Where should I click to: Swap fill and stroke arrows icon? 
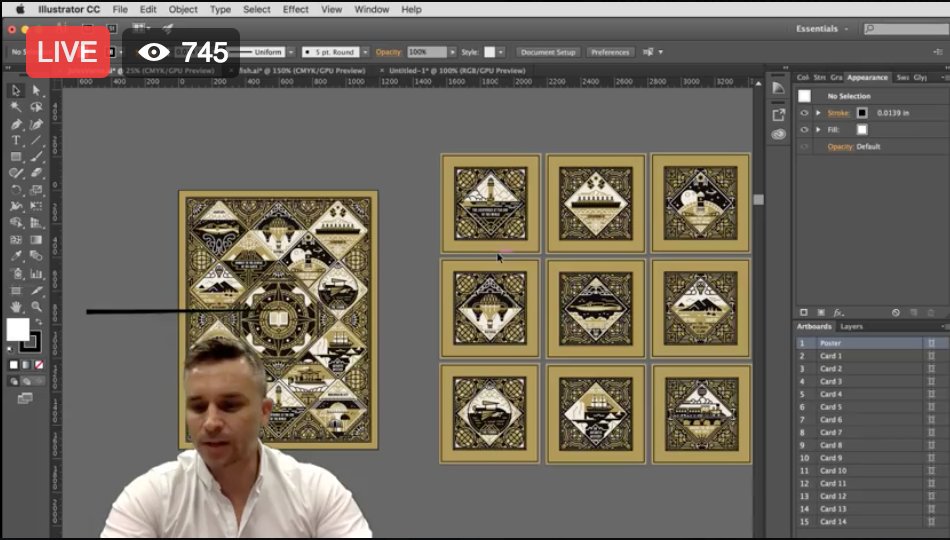(x=38, y=322)
